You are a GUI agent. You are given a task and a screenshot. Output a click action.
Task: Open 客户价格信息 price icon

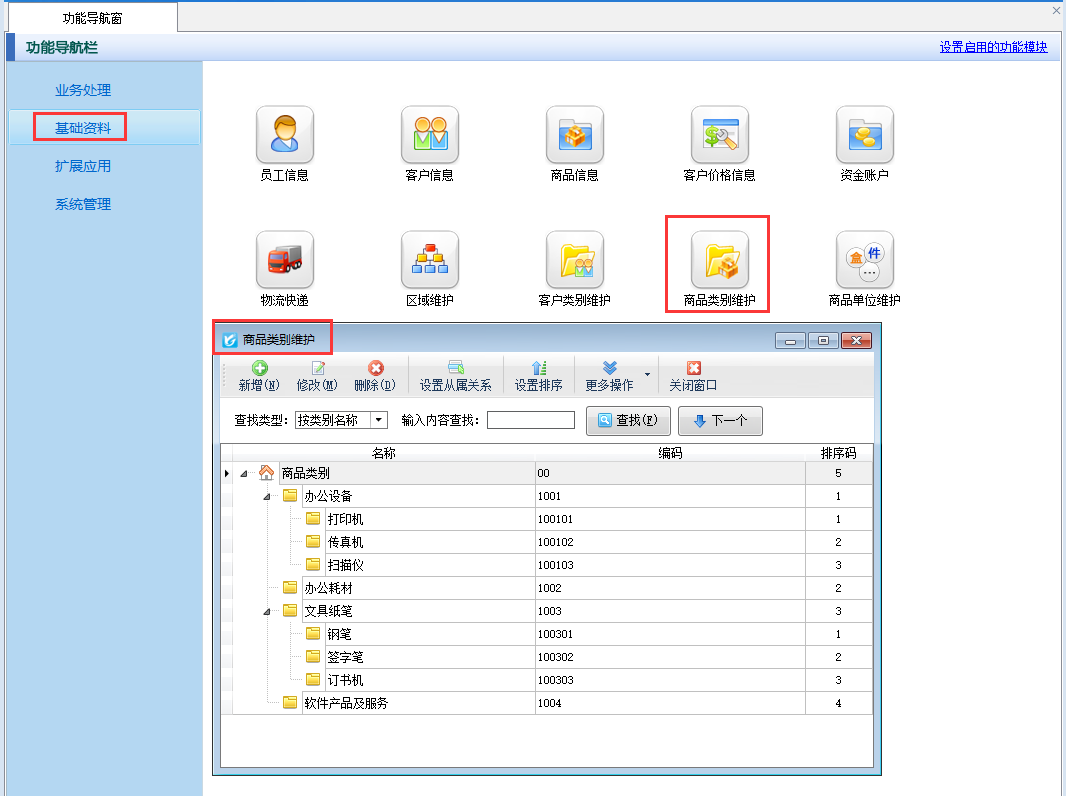click(720, 135)
